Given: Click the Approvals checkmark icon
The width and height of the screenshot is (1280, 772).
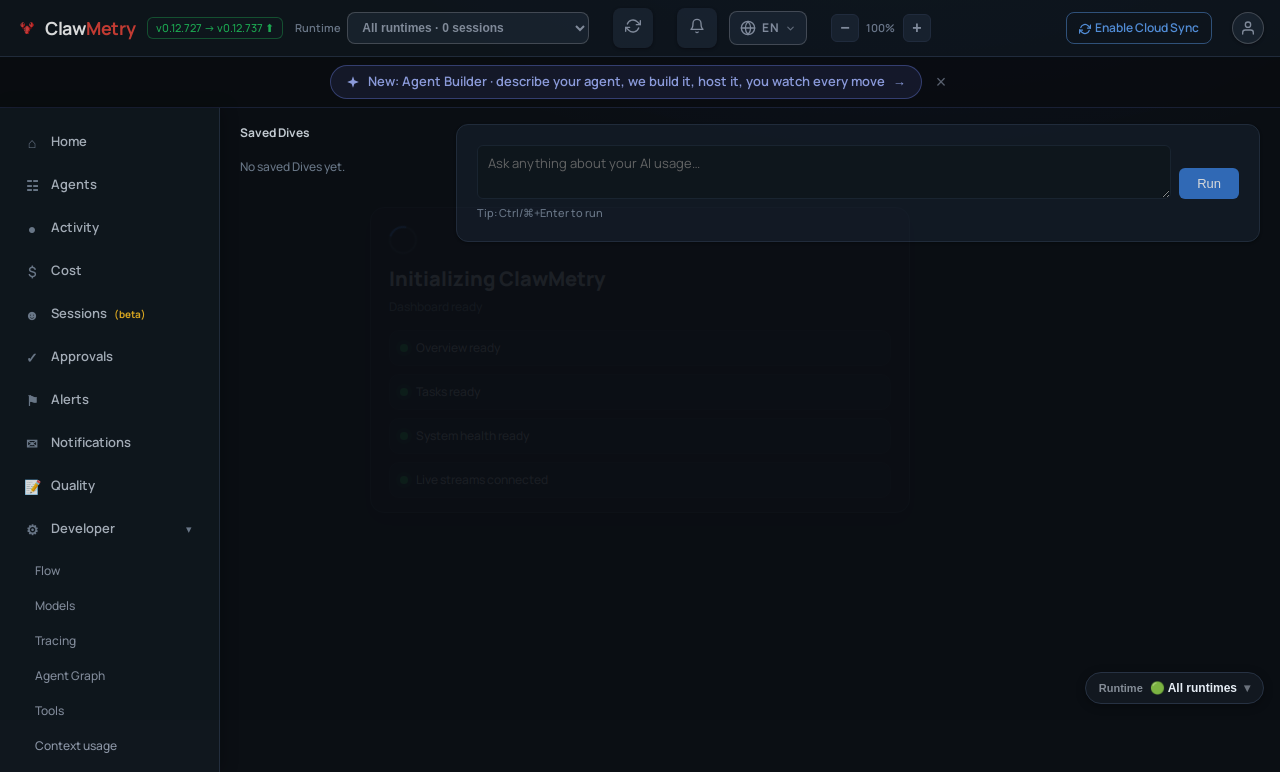Looking at the screenshot, I should click(32, 358).
